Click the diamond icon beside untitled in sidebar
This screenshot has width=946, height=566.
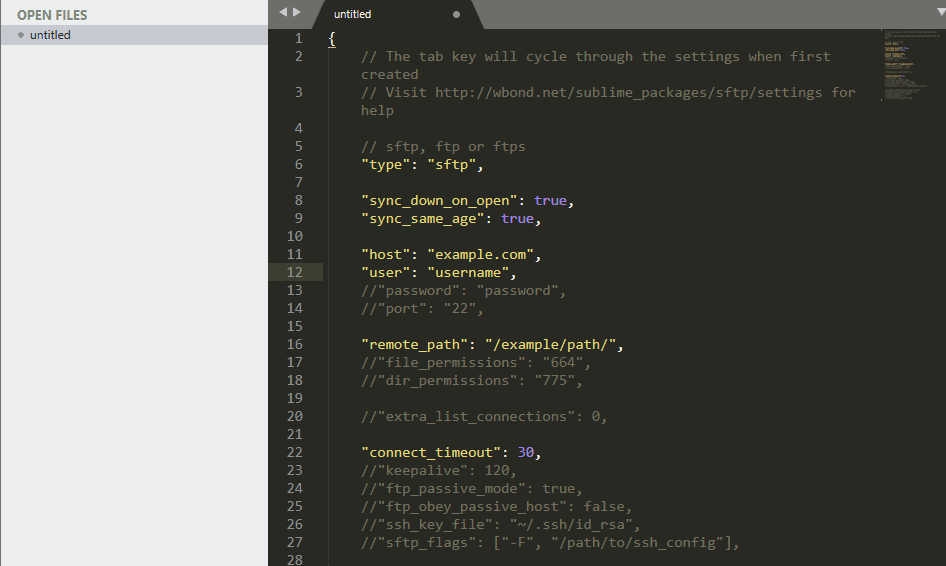[21, 35]
